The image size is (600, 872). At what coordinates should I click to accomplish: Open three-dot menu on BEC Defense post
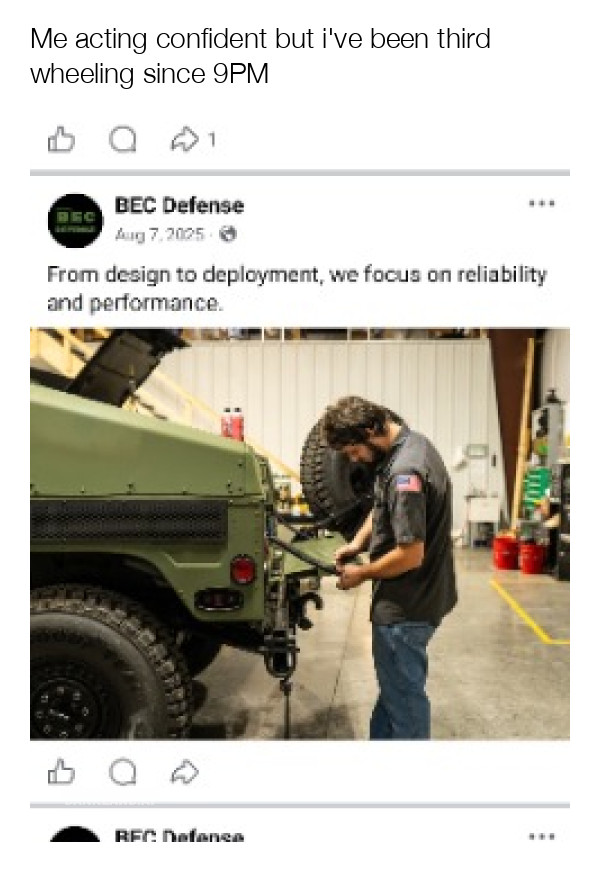point(541,204)
